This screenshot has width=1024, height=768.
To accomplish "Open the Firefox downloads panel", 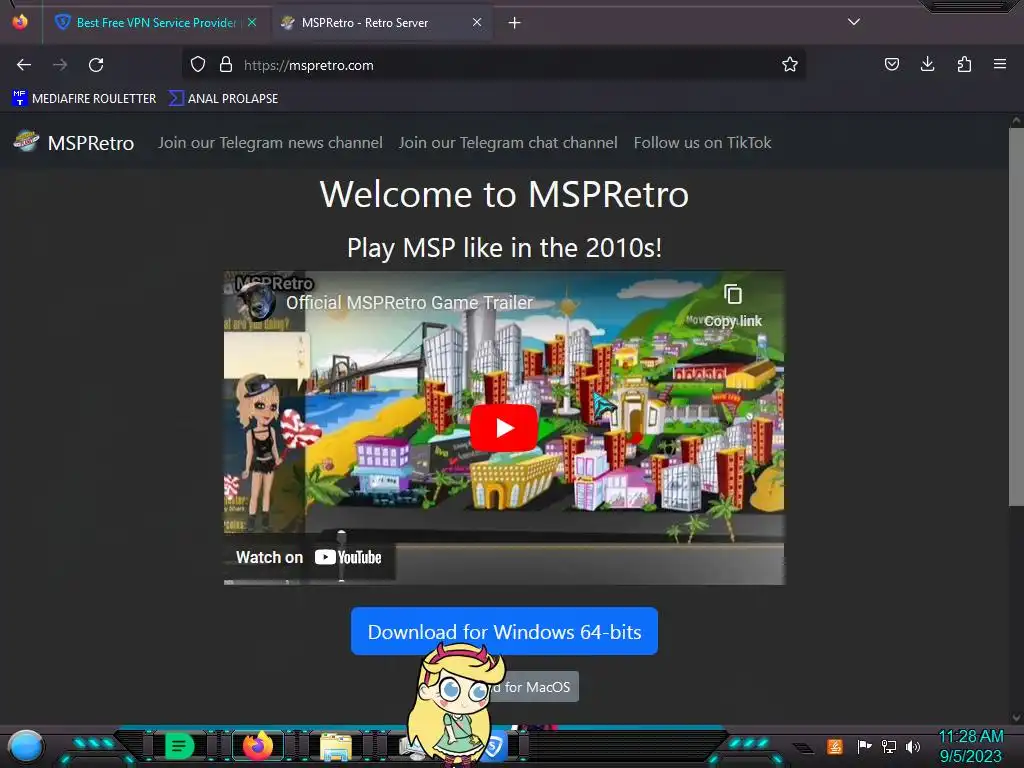I will tap(927, 65).
